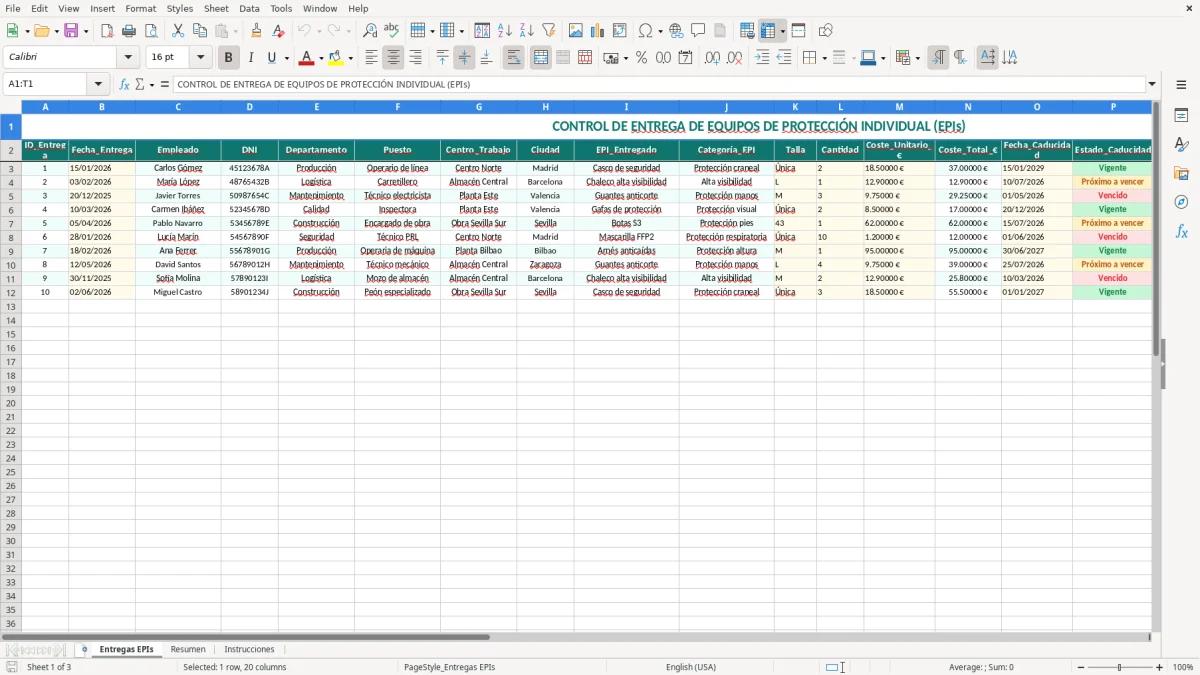Image resolution: width=1200 pixels, height=675 pixels.
Task: Open Print Preview via its toolbar icon
Action: [151, 31]
